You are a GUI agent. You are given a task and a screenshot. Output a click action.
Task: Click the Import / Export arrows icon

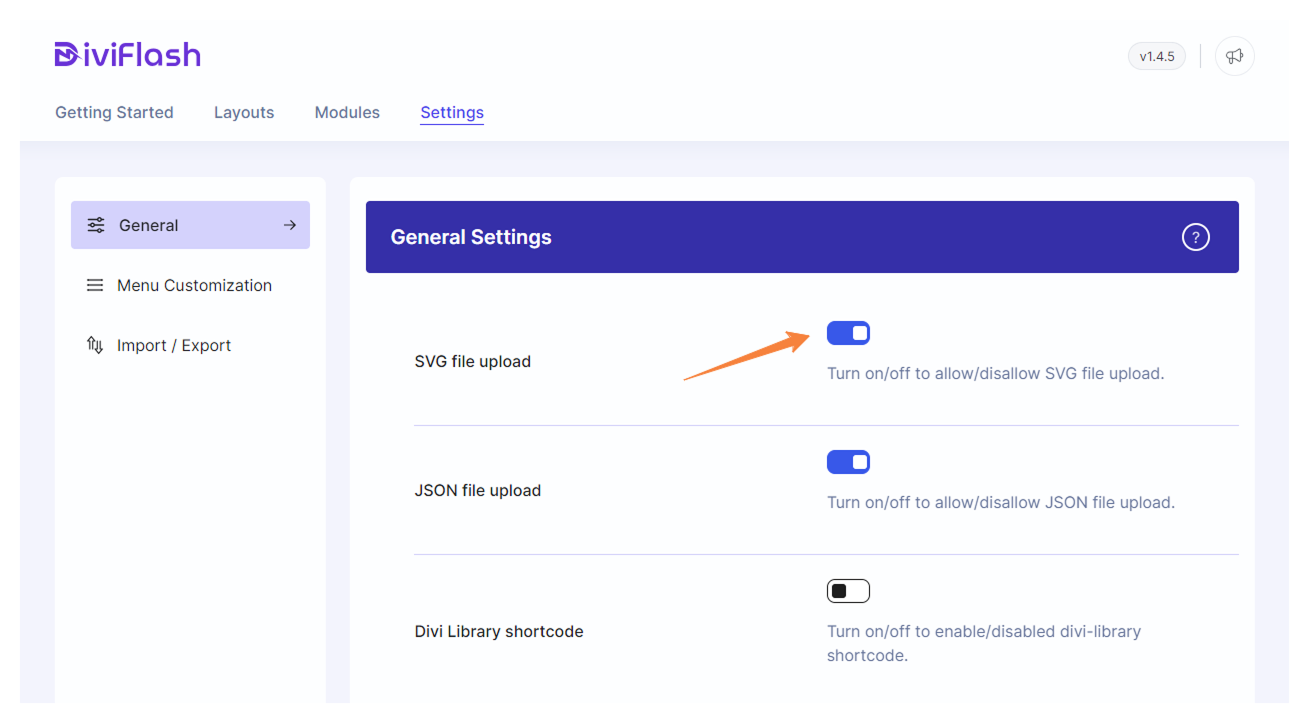click(95, 345)
